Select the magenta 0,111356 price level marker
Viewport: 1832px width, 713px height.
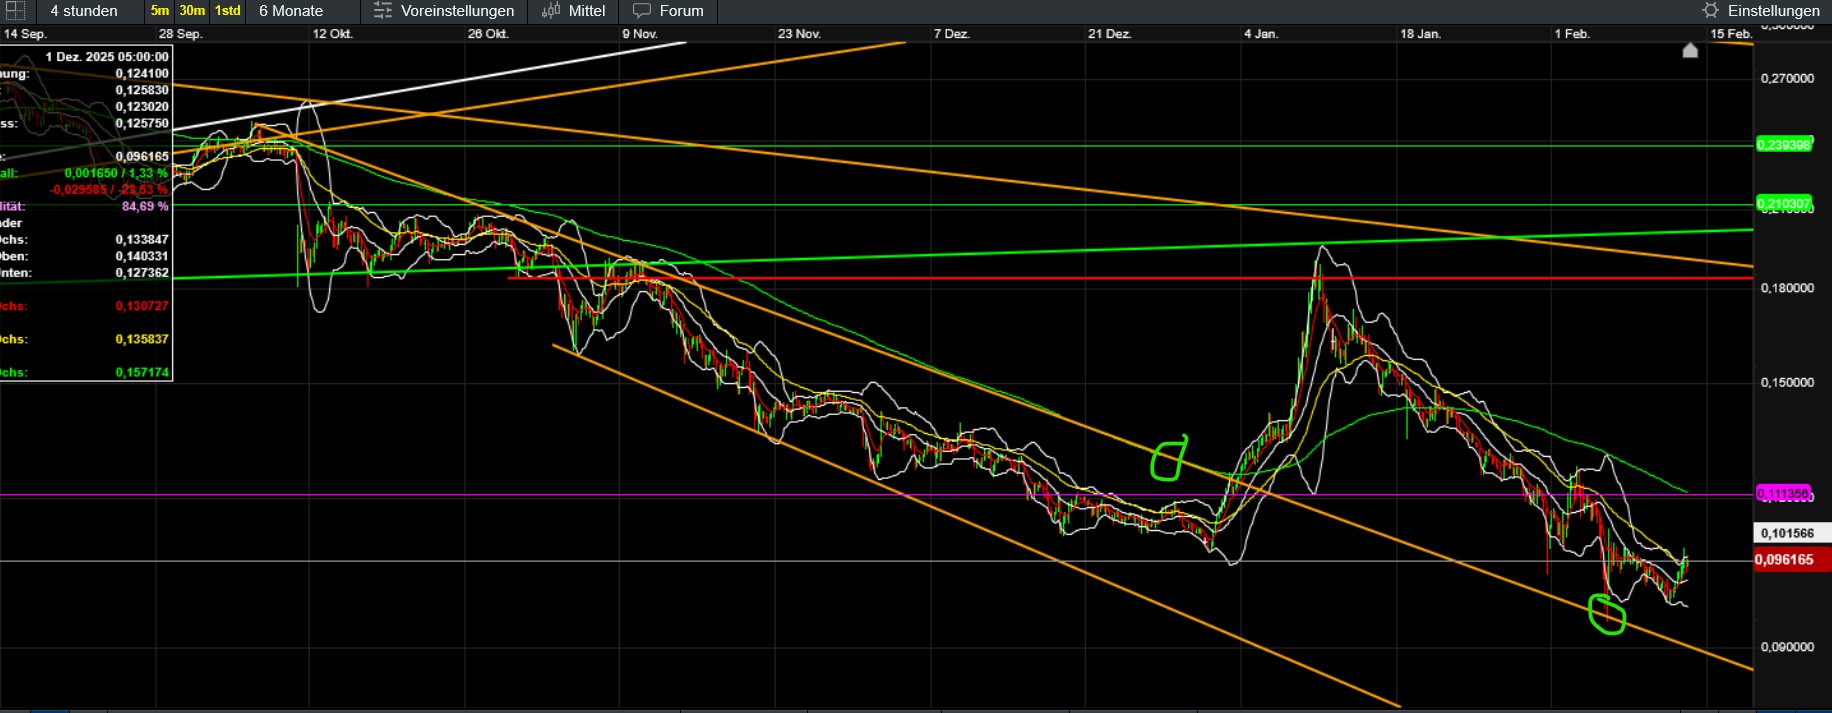tap(1783, 494)
